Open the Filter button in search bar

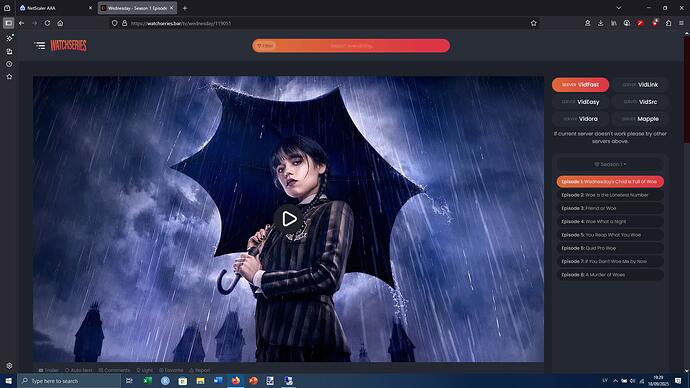click(265, 46)
